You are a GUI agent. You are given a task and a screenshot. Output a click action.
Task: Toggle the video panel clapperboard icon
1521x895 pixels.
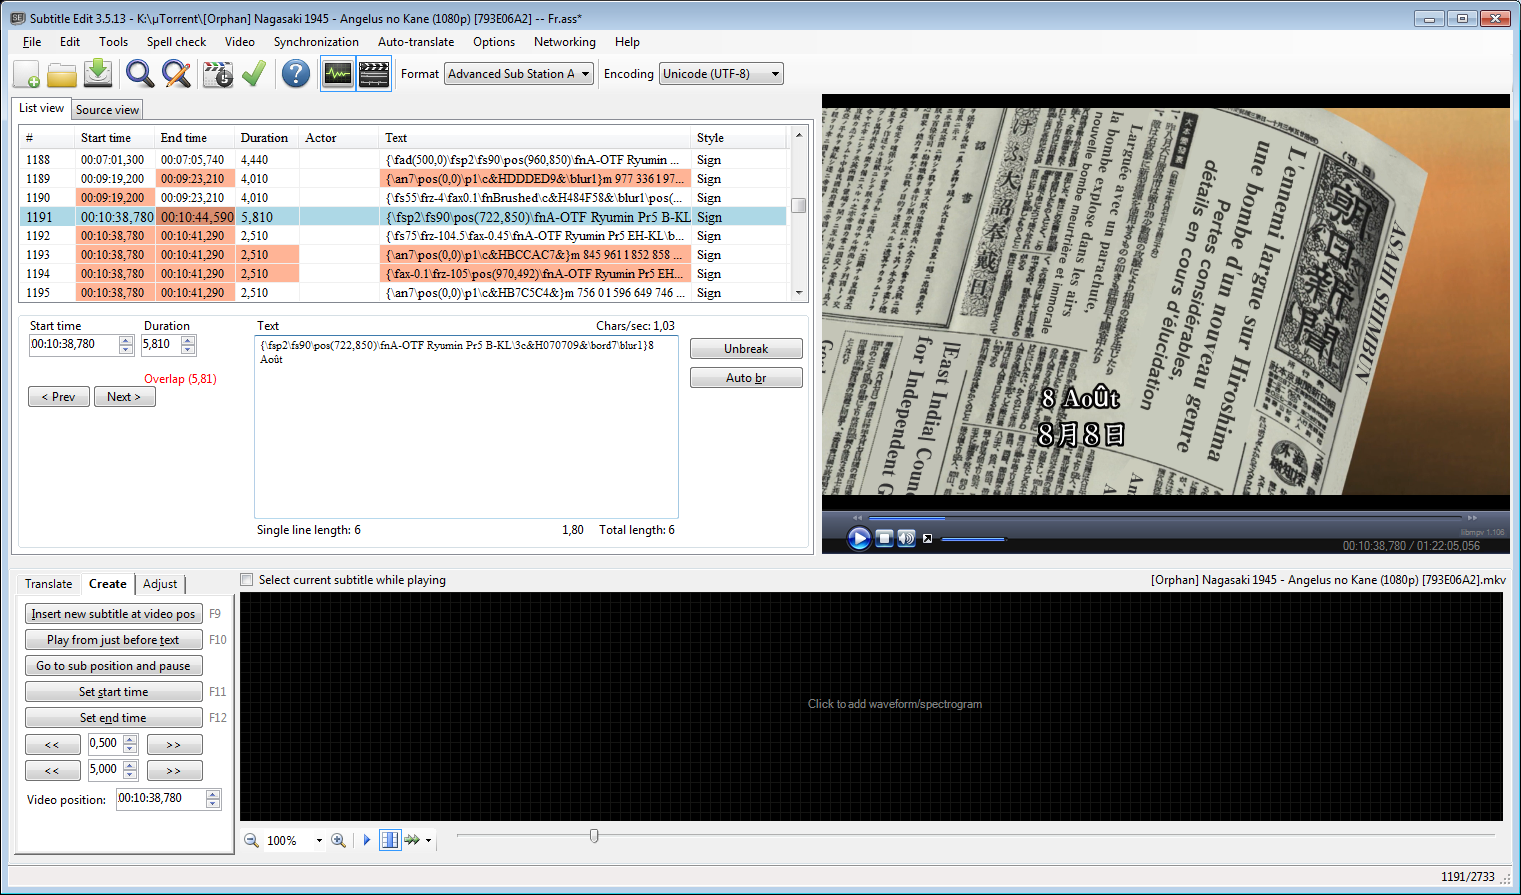(x=374, y=74)
